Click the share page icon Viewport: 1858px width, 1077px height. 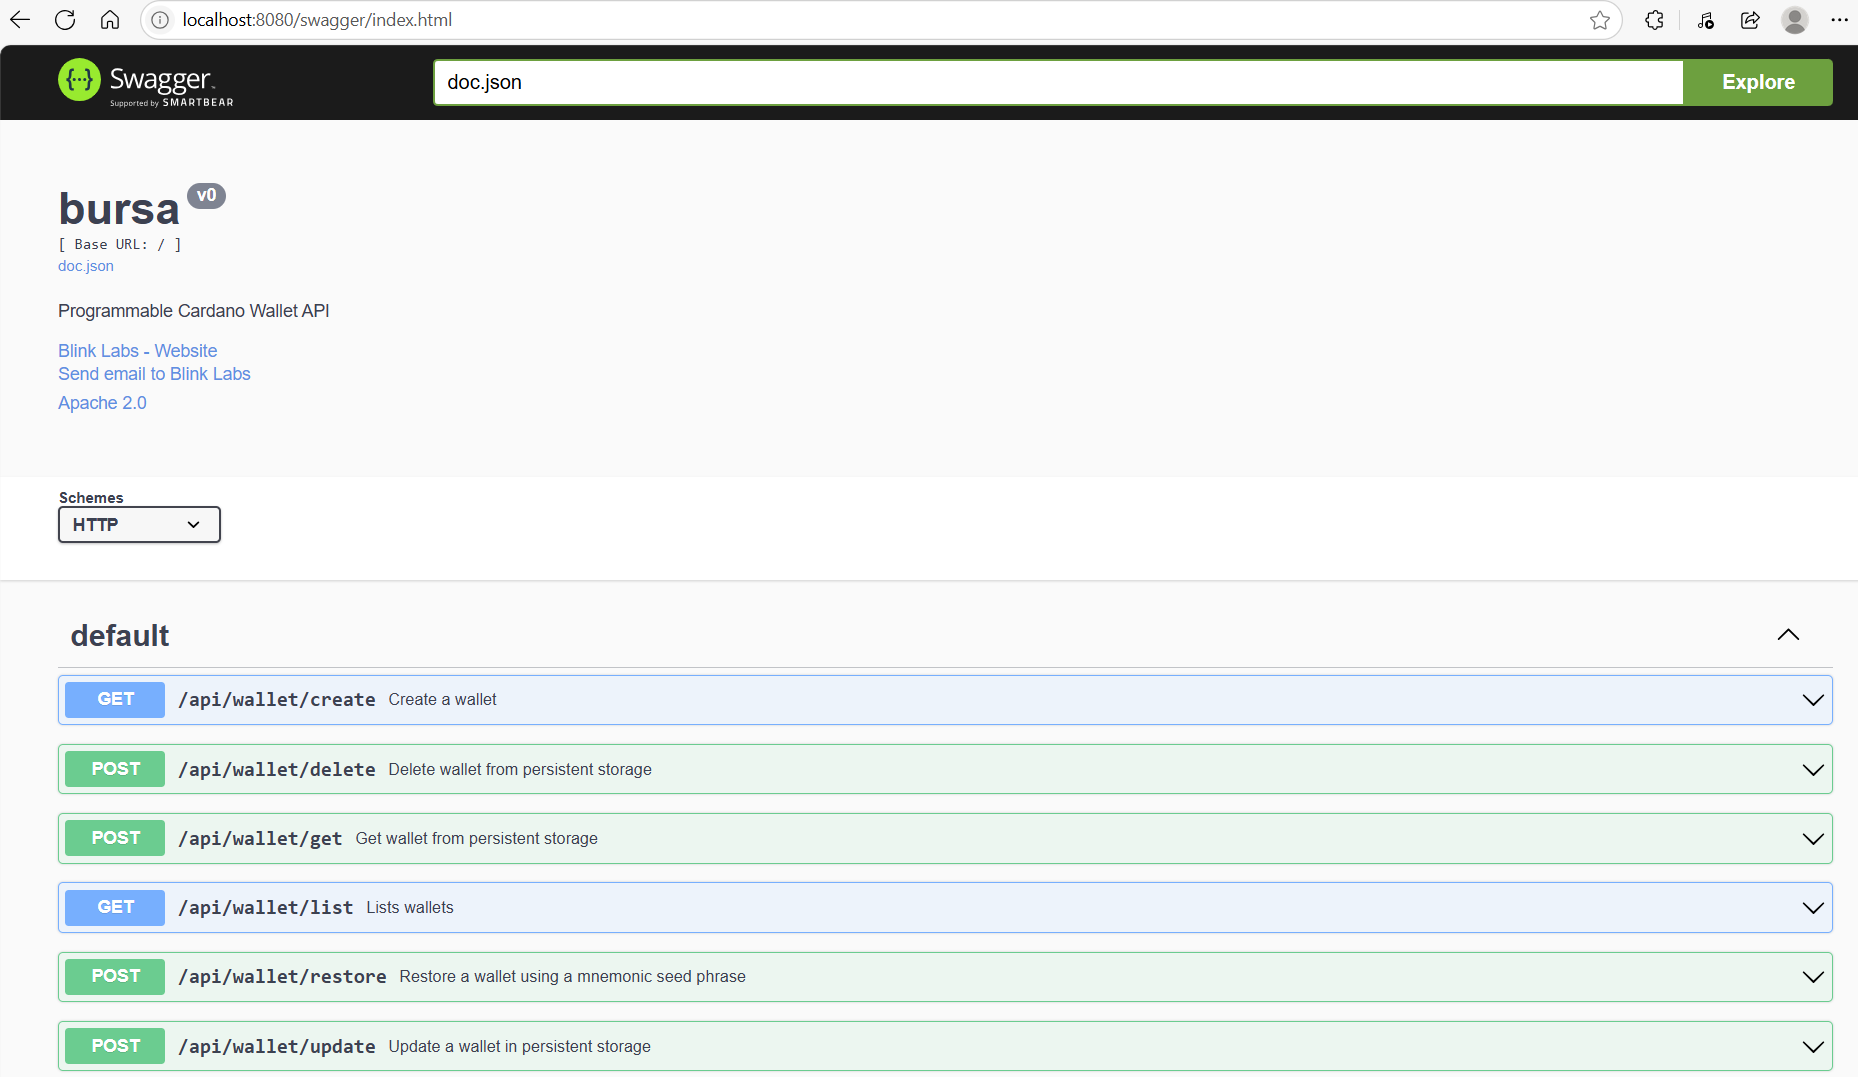1750,20
